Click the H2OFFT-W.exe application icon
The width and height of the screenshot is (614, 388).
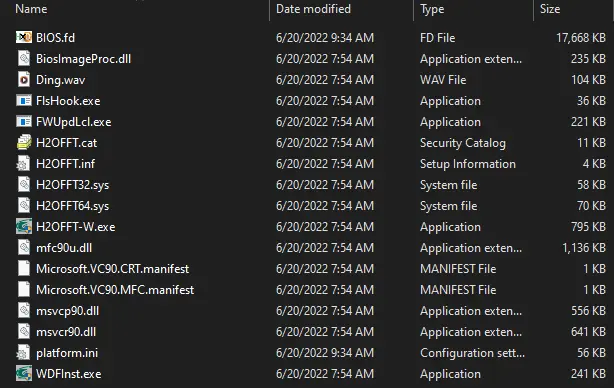[x=24, y=227]
